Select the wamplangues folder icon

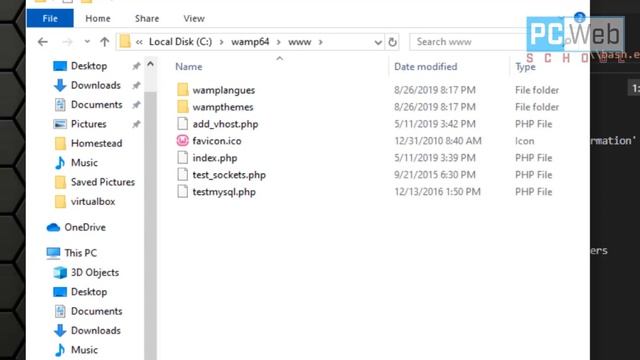[183, 90]
